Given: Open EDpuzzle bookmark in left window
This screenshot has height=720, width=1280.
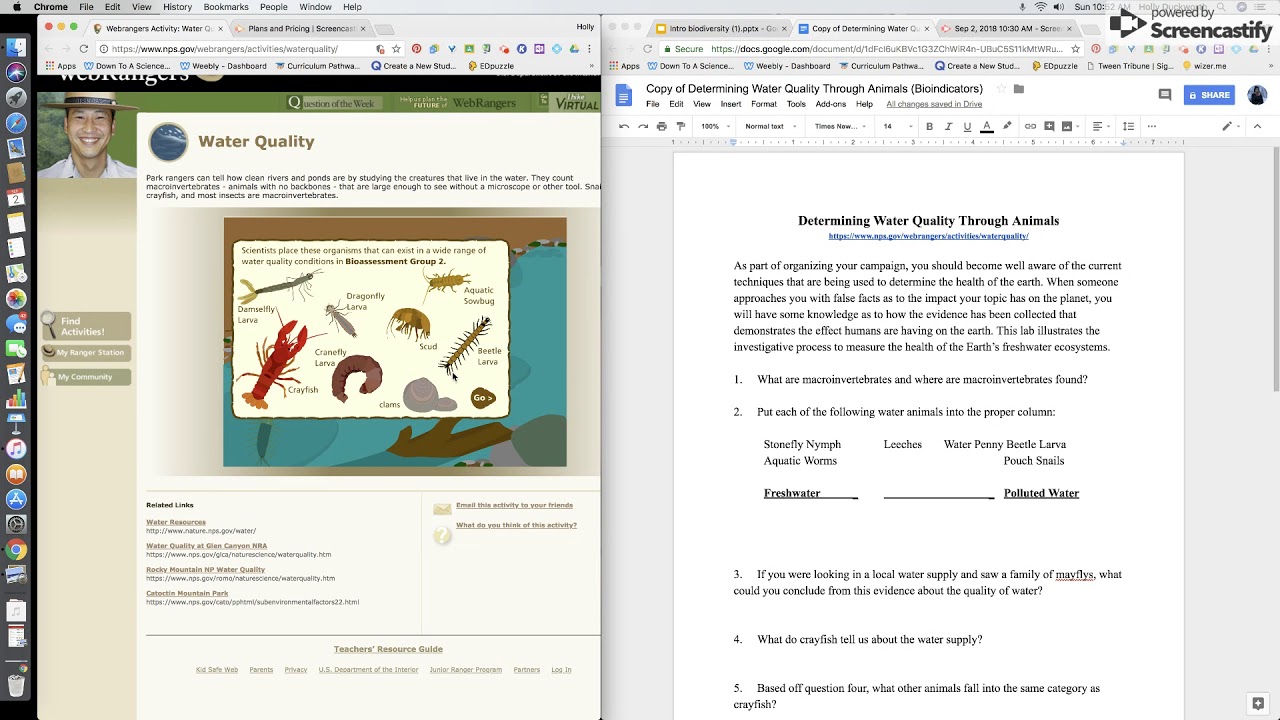Looking at the screenshot, I should tap(490, 66).
